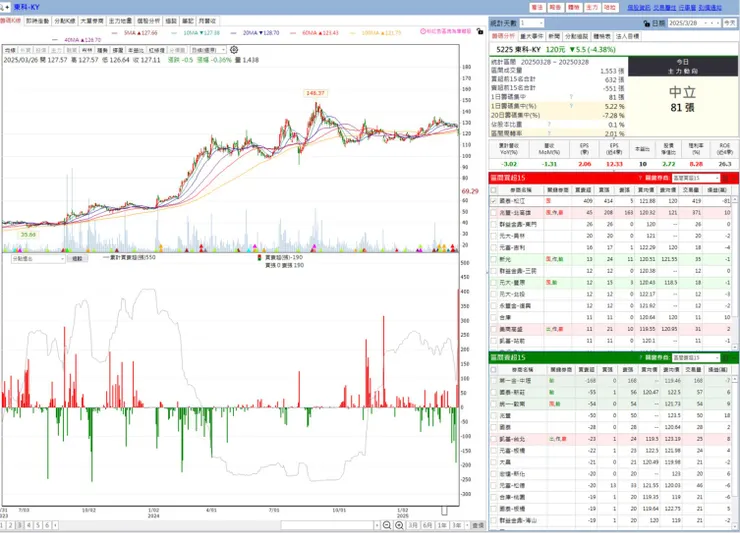Click inside the bottom search input box

click(x=328, y=525)
